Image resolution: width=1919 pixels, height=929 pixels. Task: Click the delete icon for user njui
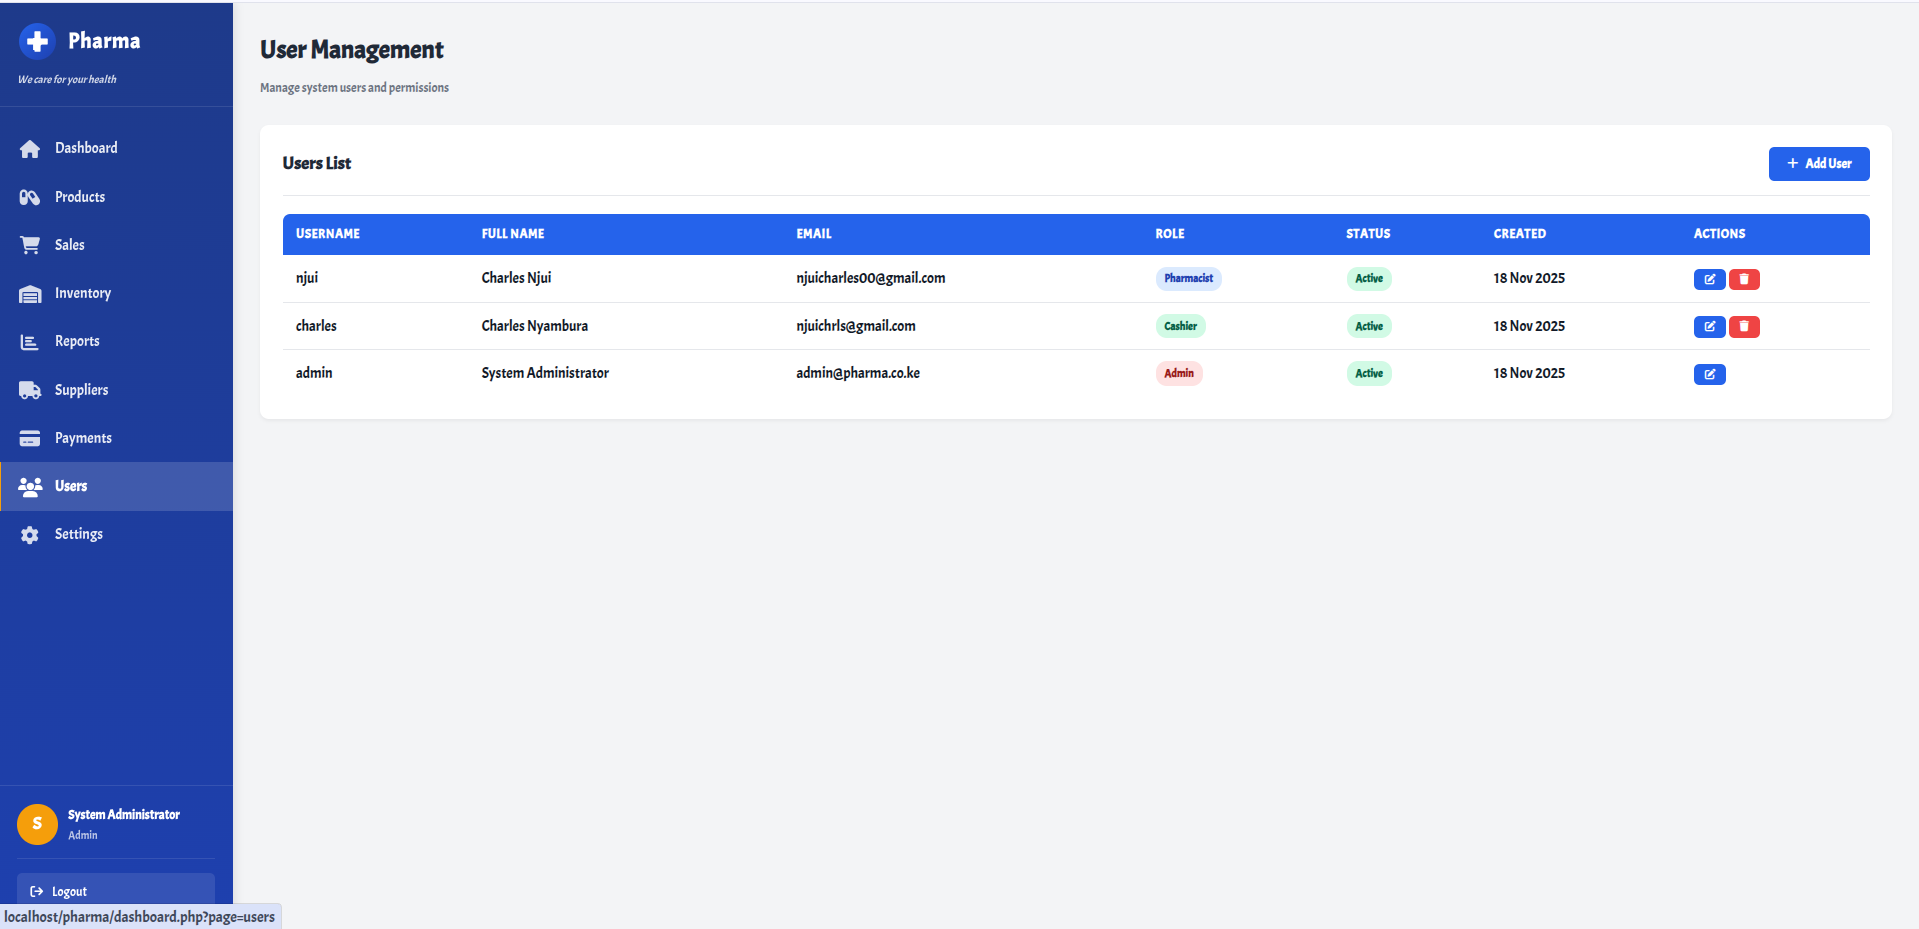pyautogui.click(x=1743, y=280)
